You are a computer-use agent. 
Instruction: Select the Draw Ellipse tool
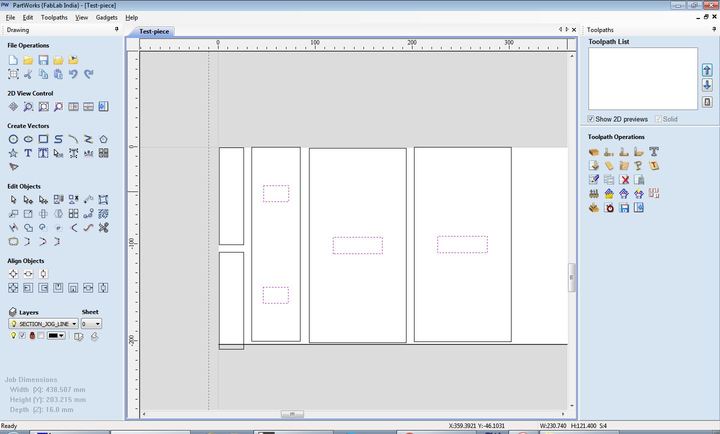pyautogui.click(x=28, y=139)
